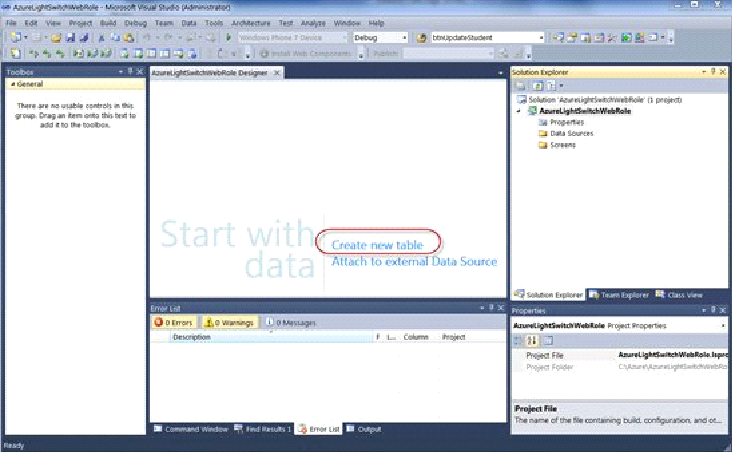Viewport: 732px width, 452px height.
Task: Toggle the 0 Warnings filter
Action: 230,323
